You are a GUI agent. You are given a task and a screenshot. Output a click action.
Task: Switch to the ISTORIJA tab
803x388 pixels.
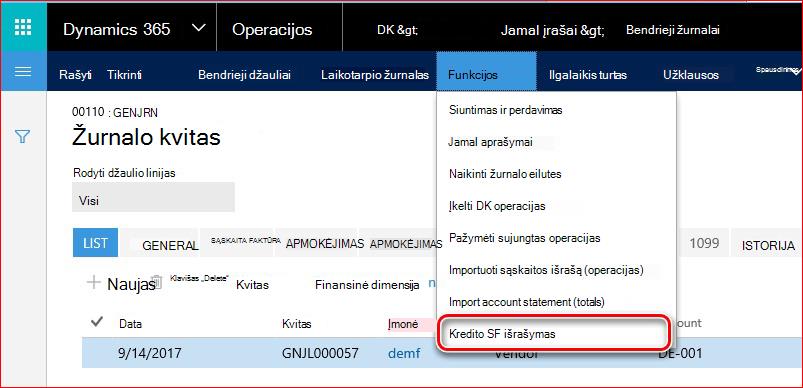[x=768, y=245]
